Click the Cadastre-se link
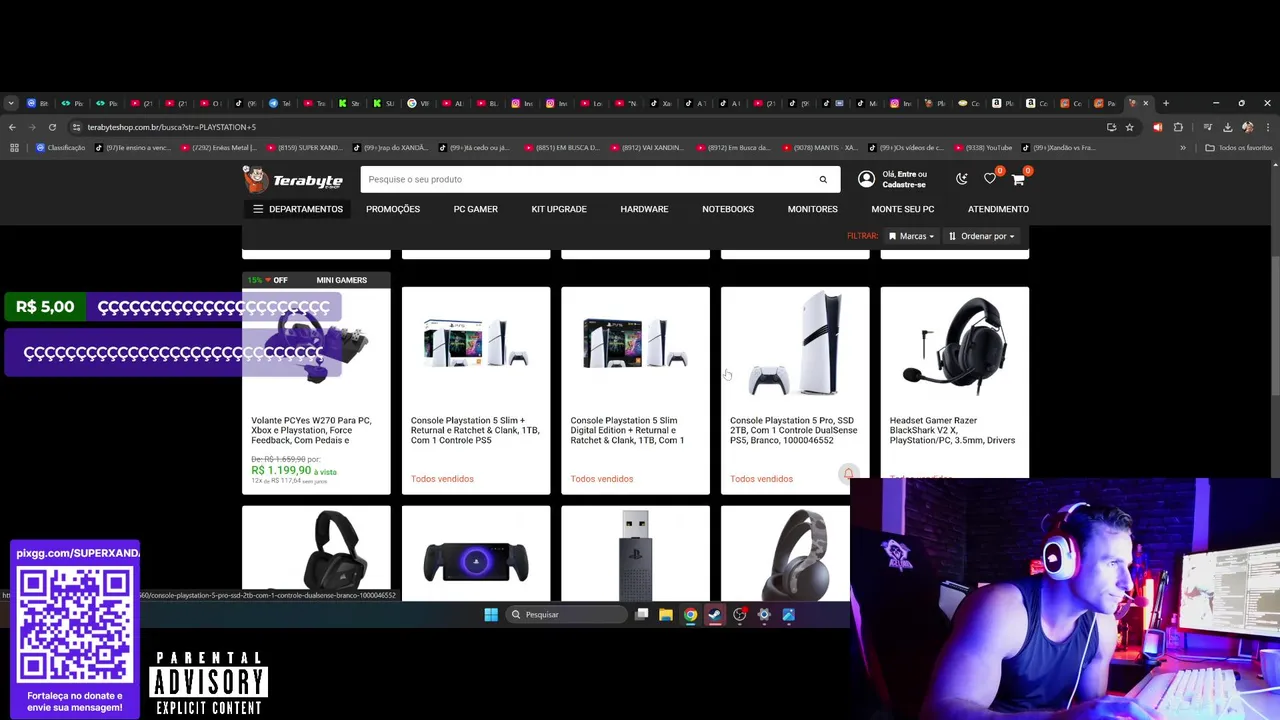This screenshot has width=1280, height=720. [903, 184]
